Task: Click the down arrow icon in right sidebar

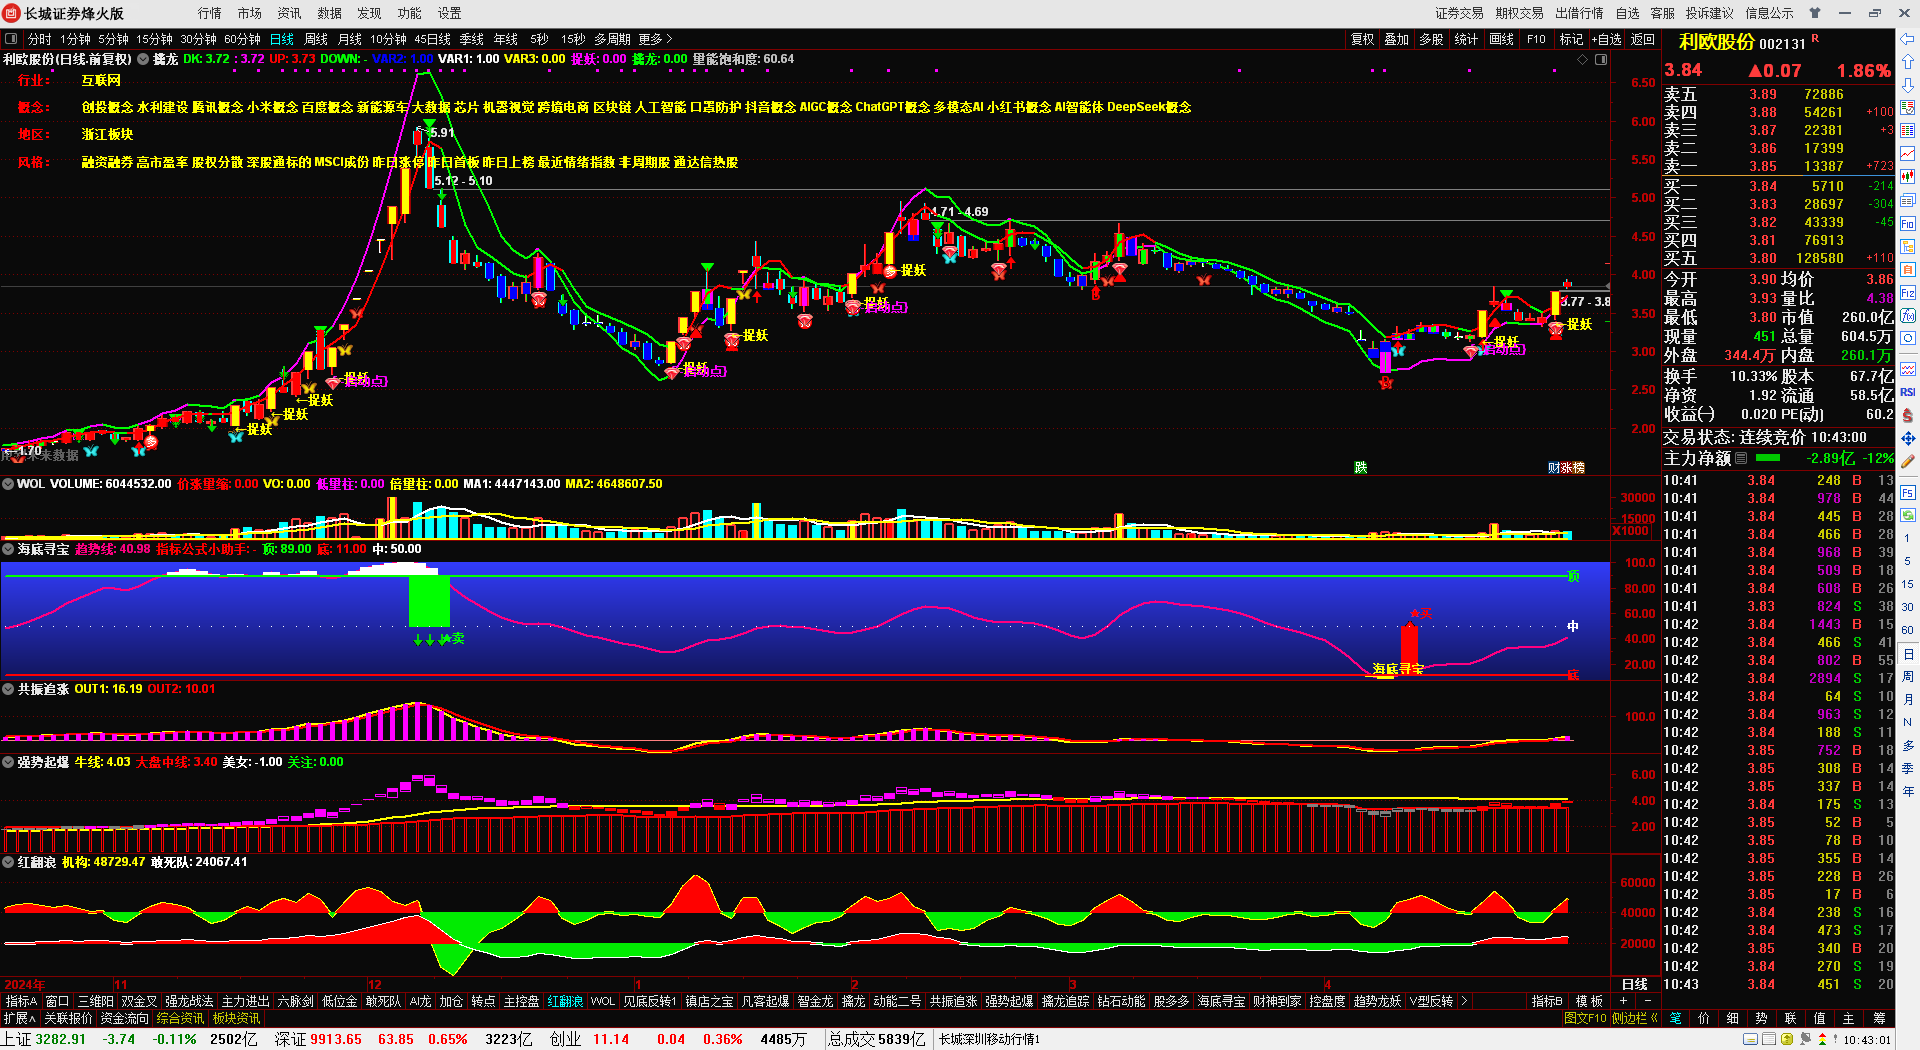Action: [x=1908, y=85]
